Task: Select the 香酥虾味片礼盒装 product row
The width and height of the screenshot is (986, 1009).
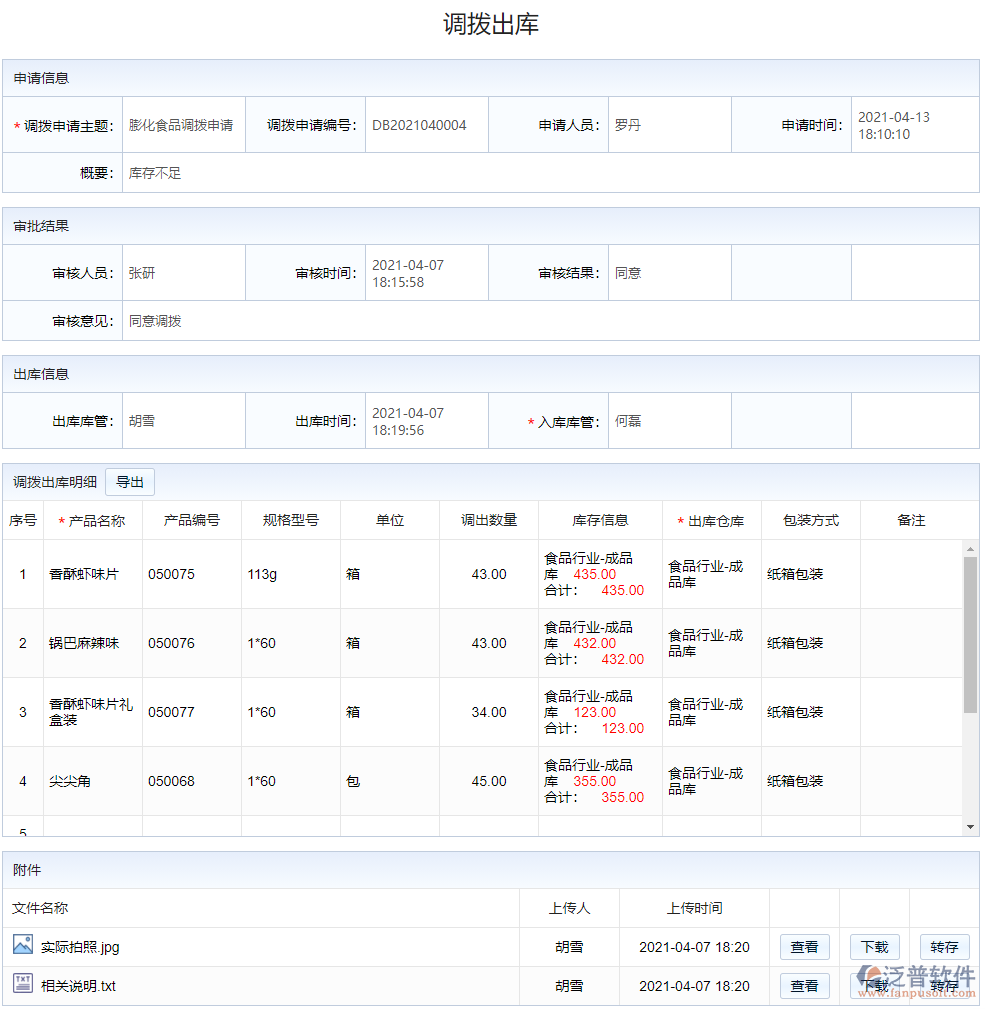Action: click(x=91, y=712)
